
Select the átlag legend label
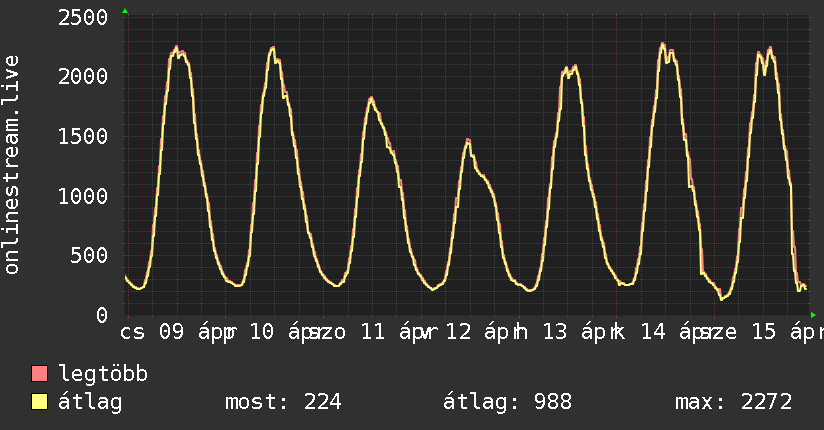point(90,402)
